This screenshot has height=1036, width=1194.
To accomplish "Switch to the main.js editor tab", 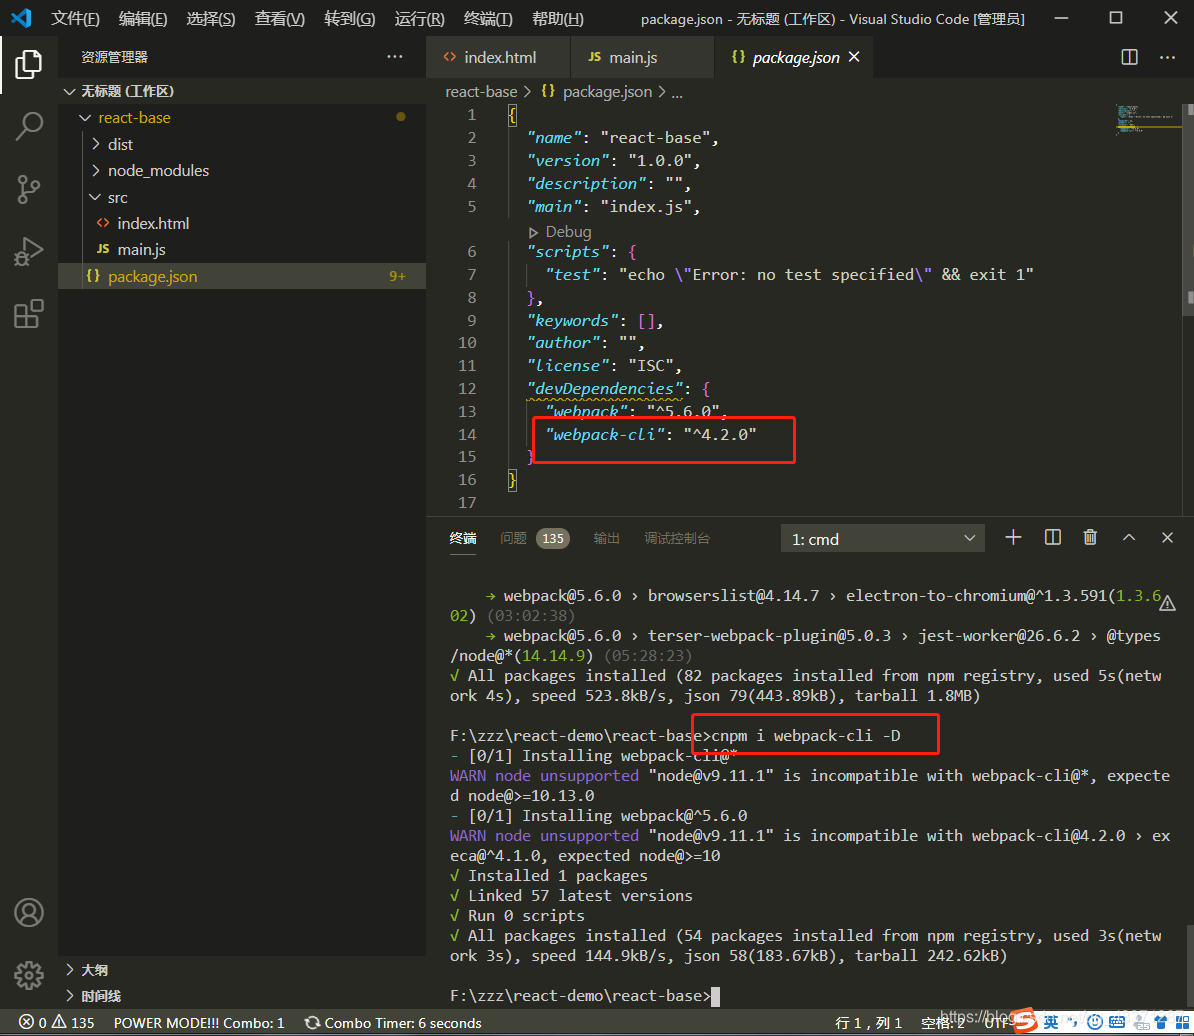I will [642, 57].
